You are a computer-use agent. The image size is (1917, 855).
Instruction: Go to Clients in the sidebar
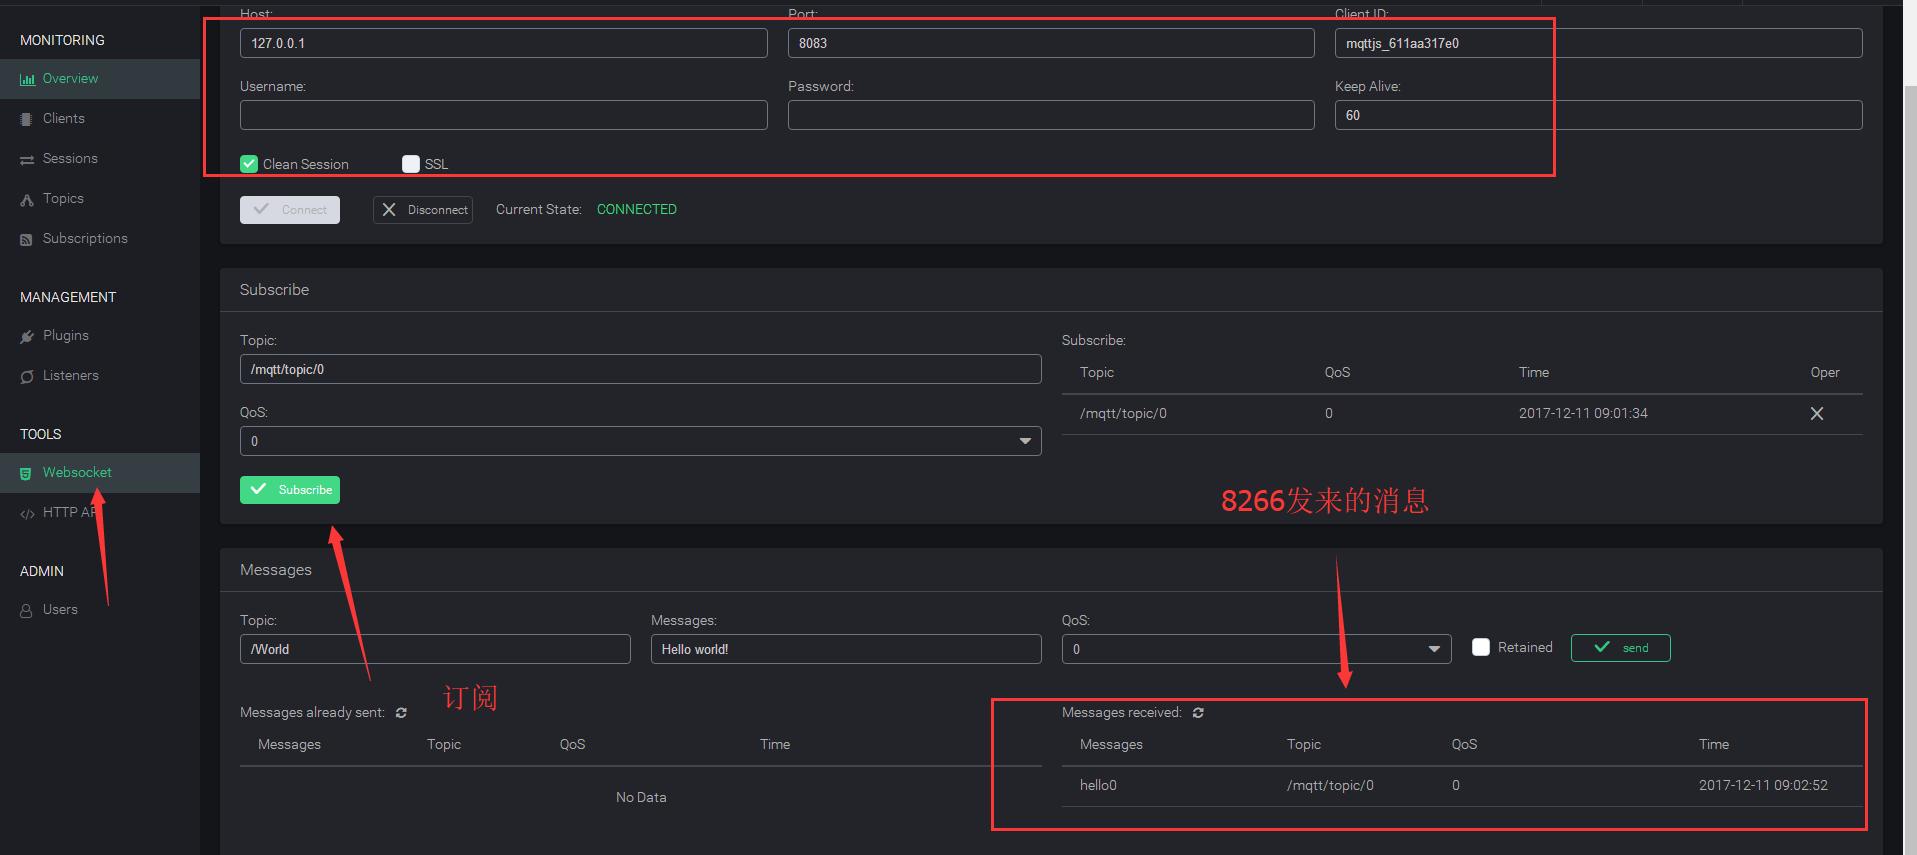coord(64,119)
